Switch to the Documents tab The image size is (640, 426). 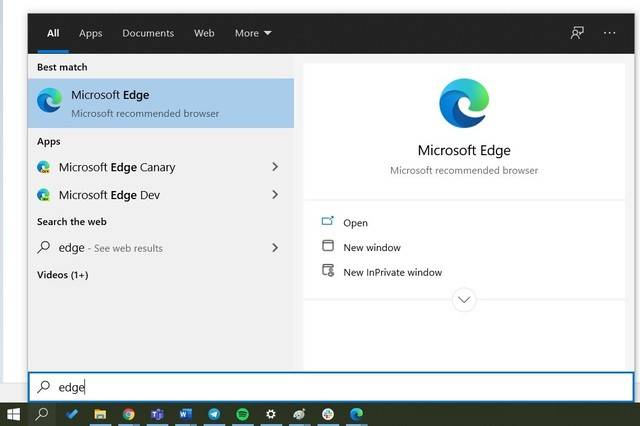tap(148, 33)
